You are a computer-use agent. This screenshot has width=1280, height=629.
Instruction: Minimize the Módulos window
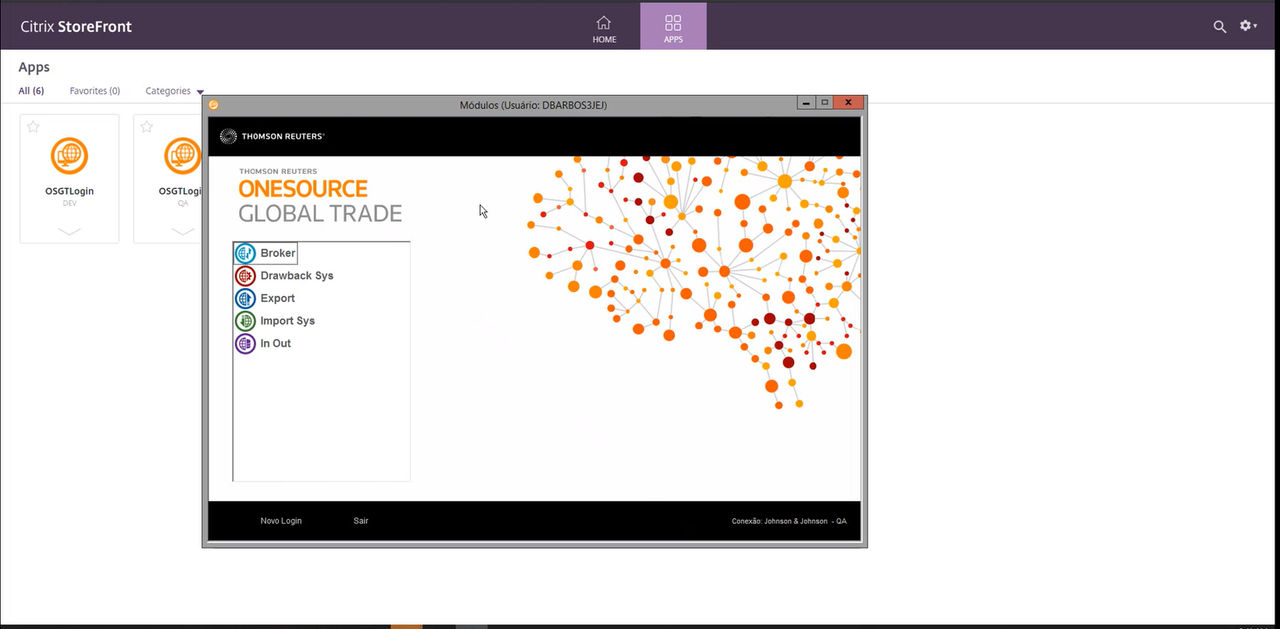[x=806, y=102]
